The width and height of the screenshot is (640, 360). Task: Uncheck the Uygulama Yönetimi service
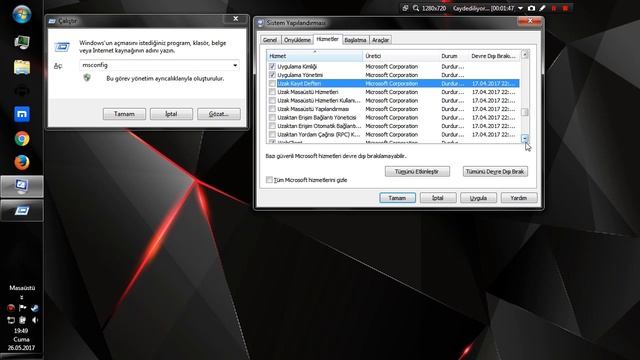tap(272, 75)
